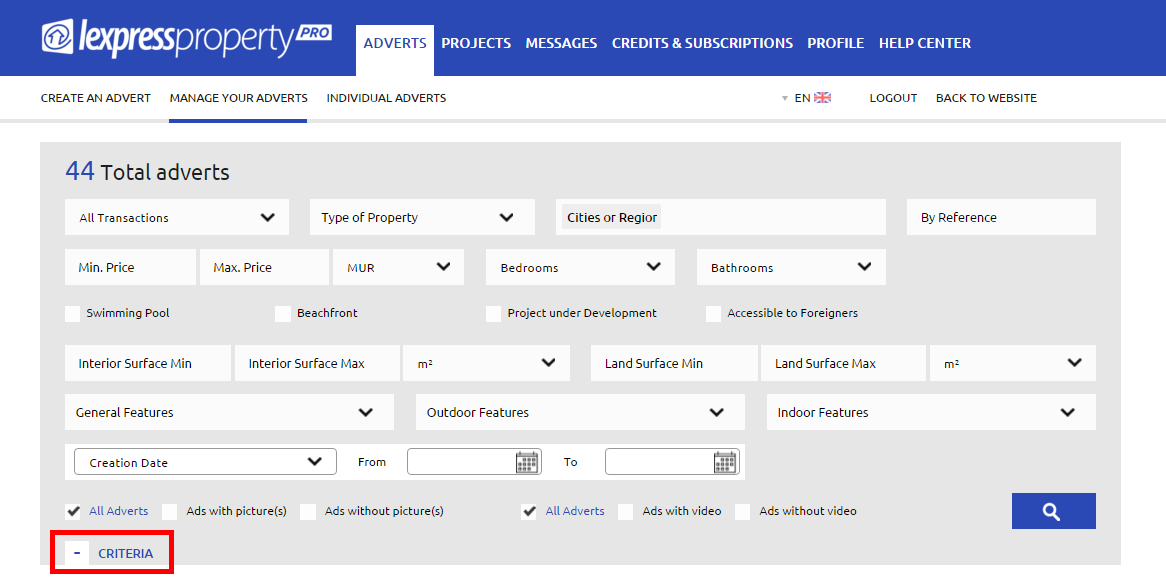Screen dimensions: 1166x581
Task: Click Interior Surface Max field
Action: point(318,363)
